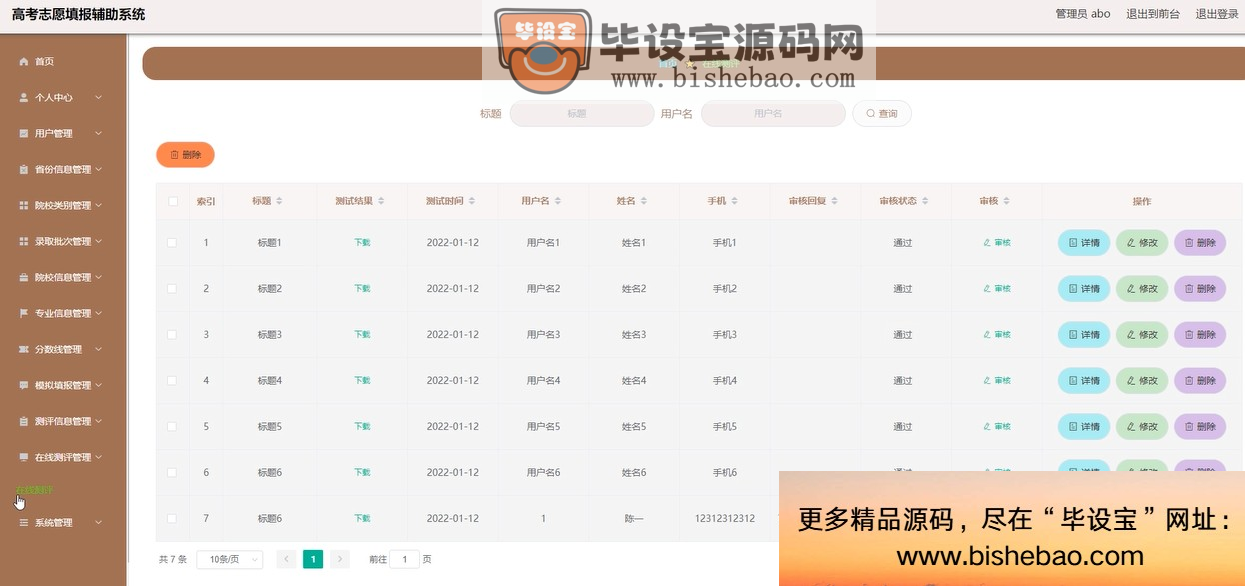
Task: Sort by the 姓名 column arrows
Action: pyautogui.click(x=643, y=201)
